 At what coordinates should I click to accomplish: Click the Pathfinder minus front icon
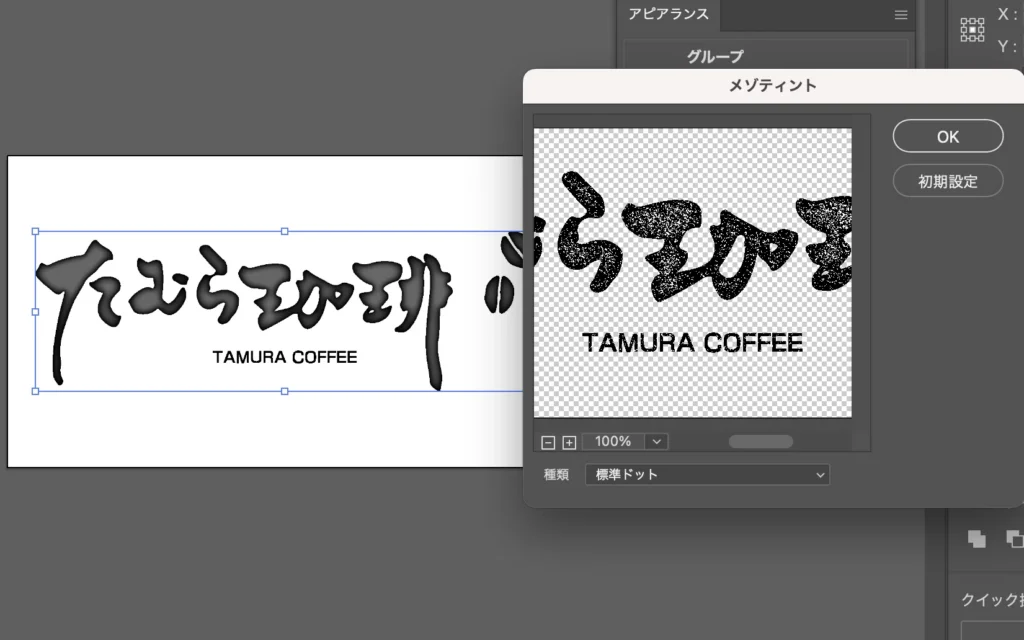[x=1014, y=538]
